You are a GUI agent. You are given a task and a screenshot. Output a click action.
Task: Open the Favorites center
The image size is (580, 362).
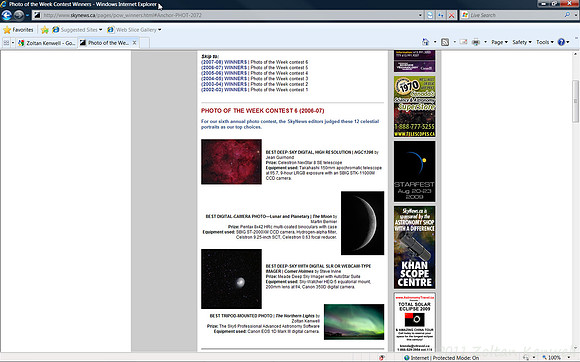[x=18, y=30]
